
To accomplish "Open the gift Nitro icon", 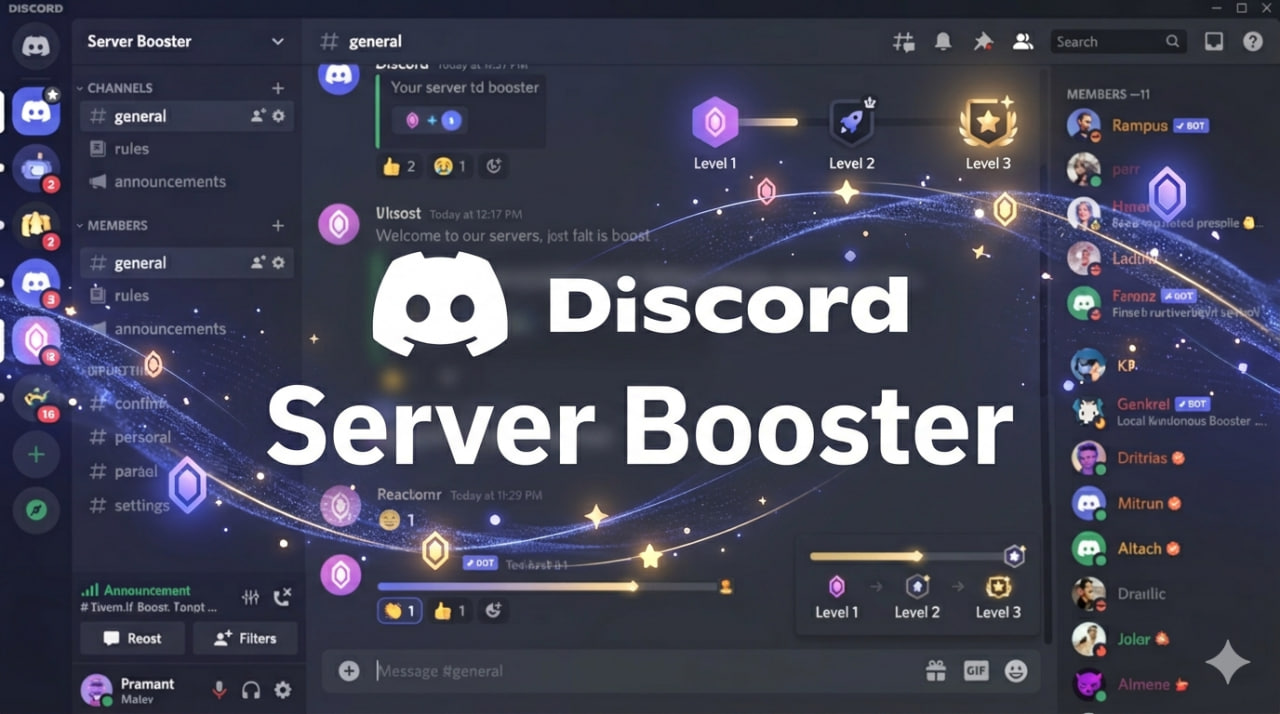I will (936, 671).
